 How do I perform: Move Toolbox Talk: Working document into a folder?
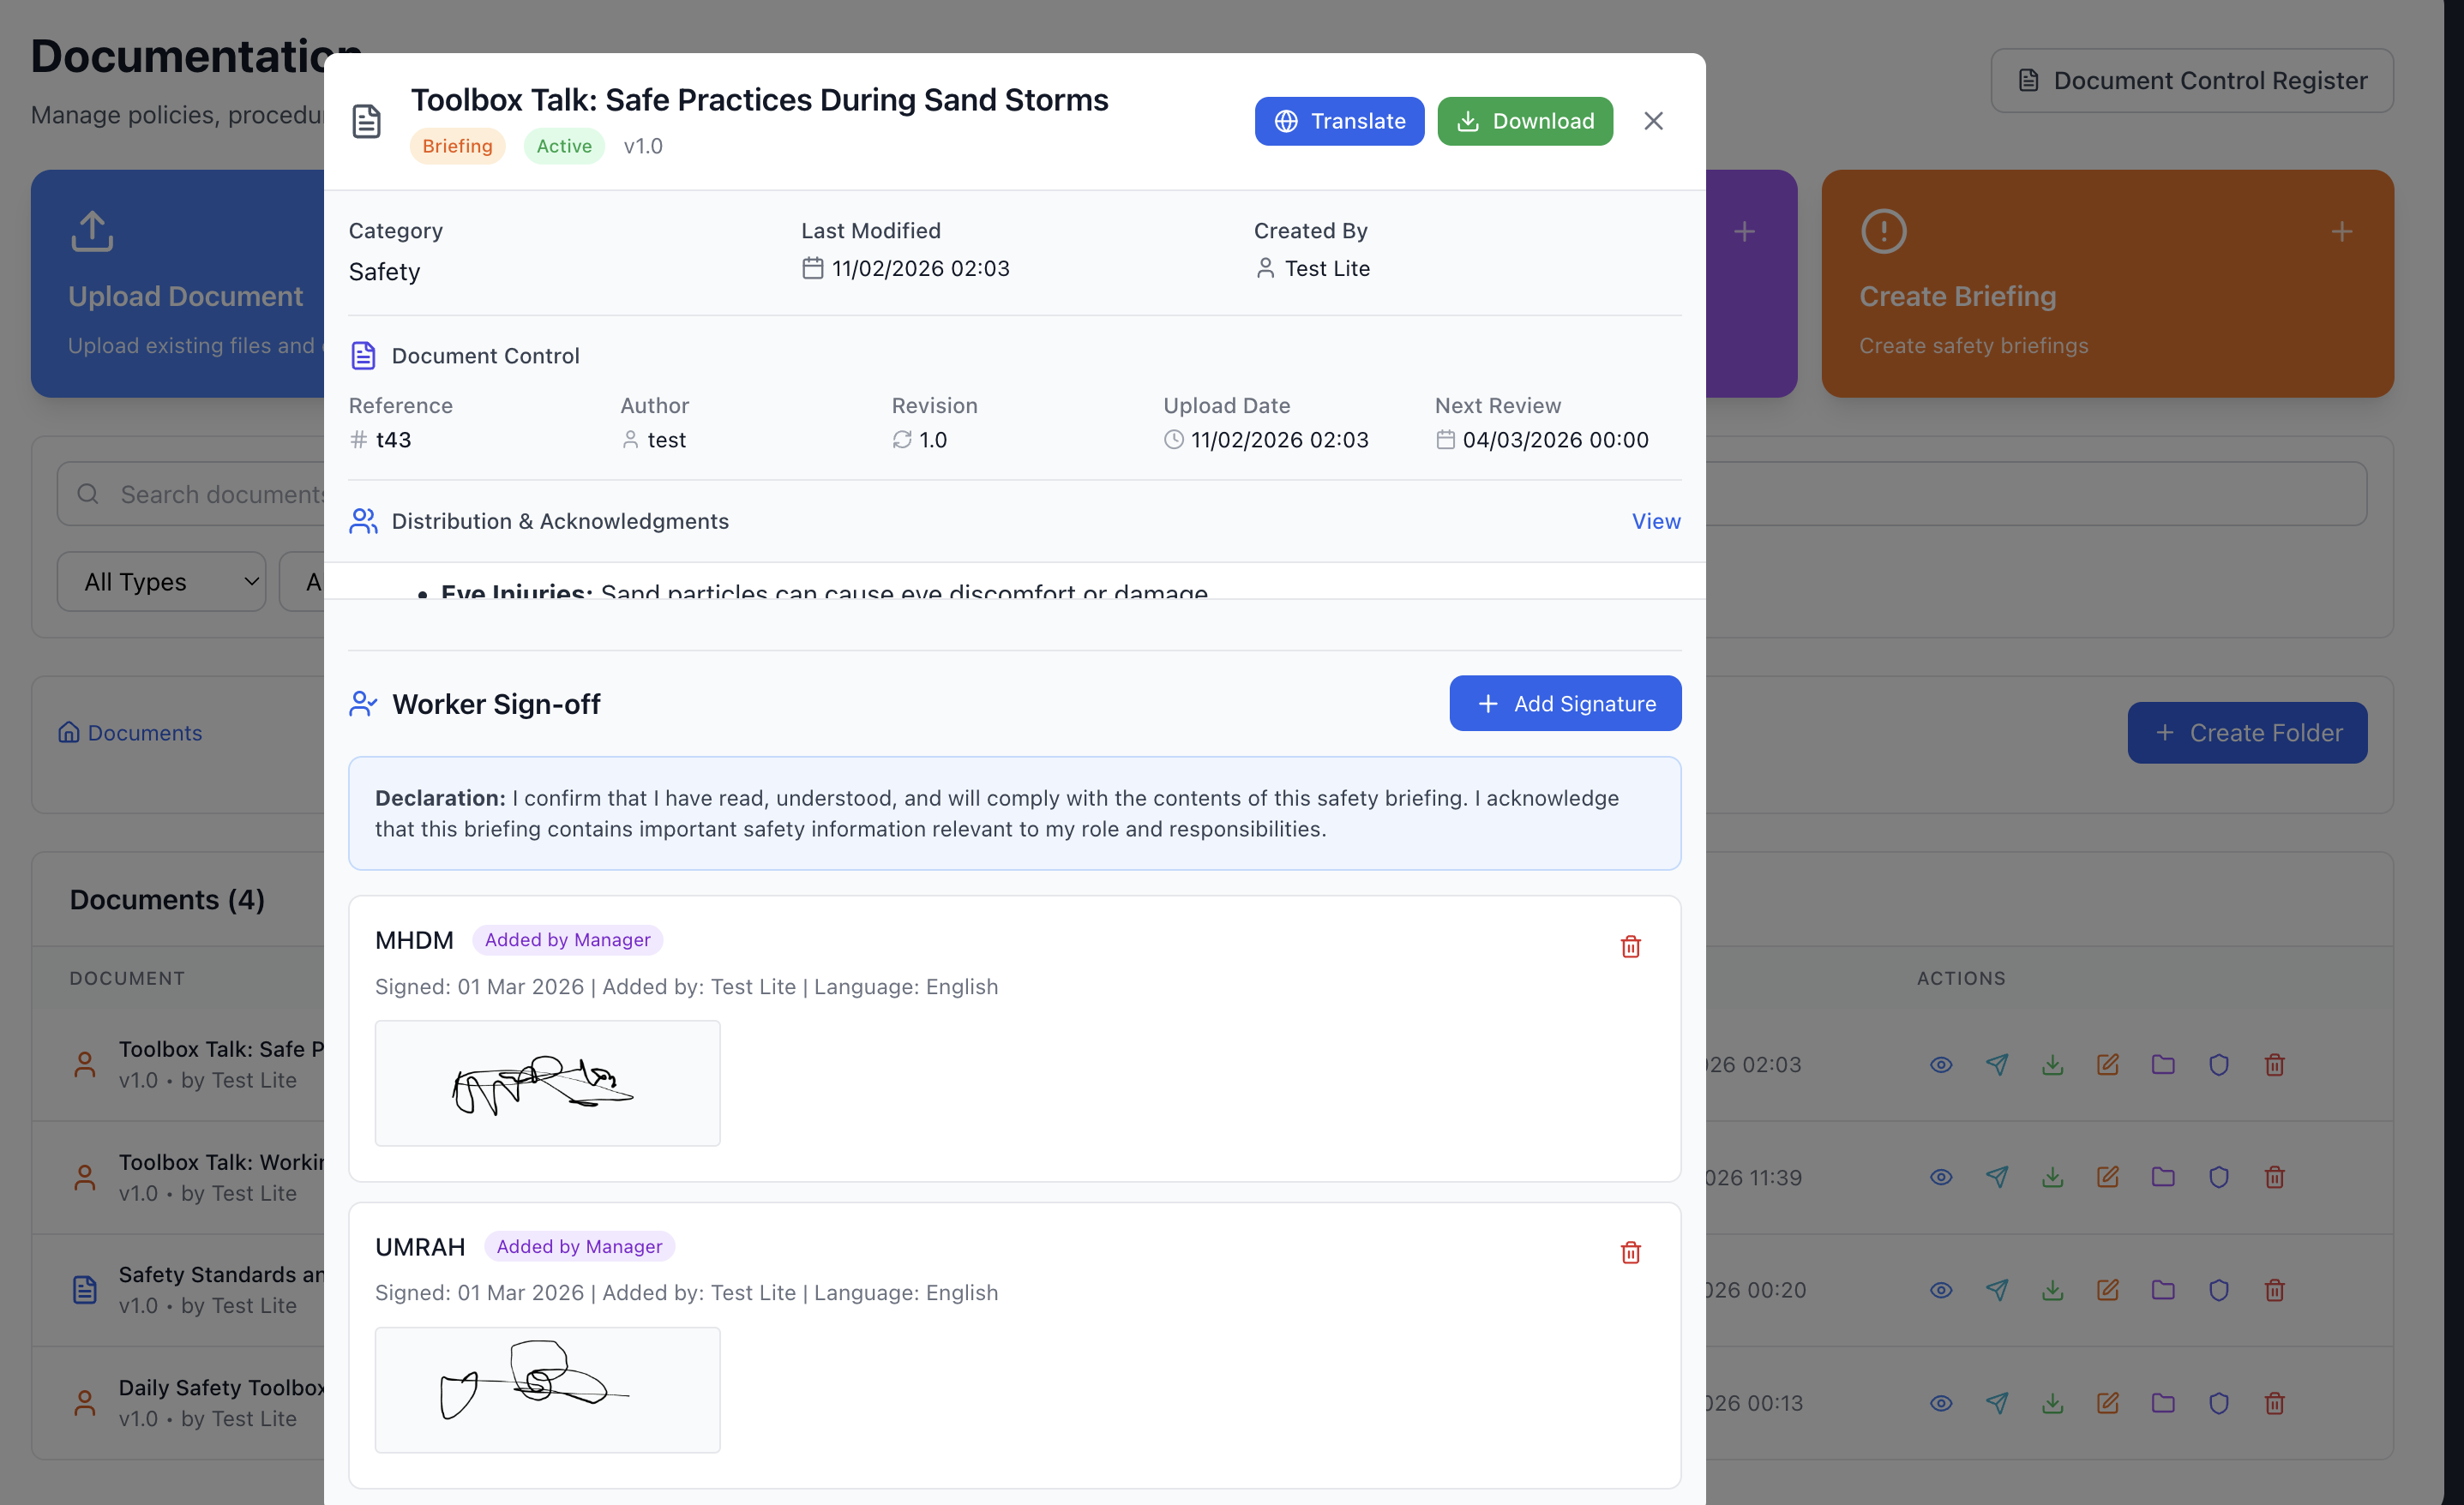(x=2163, y=1177)
